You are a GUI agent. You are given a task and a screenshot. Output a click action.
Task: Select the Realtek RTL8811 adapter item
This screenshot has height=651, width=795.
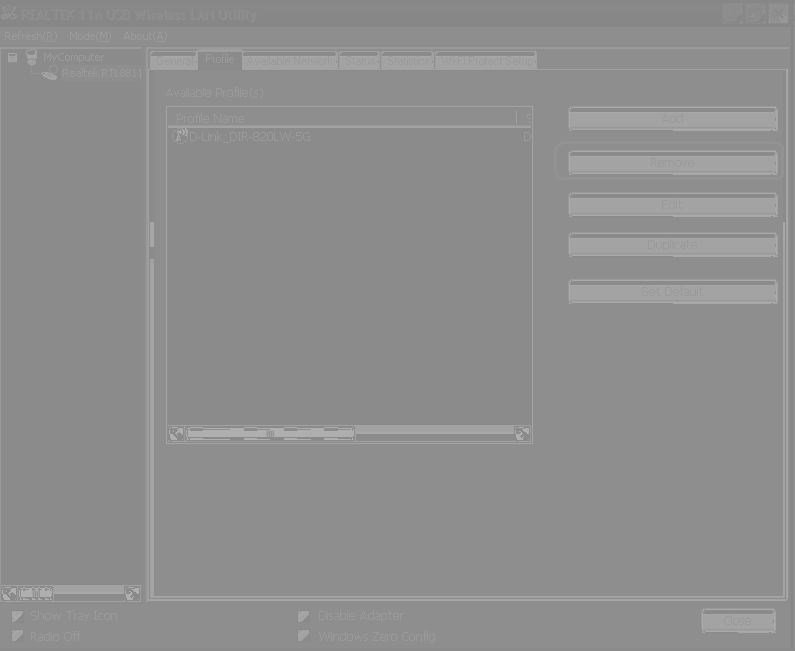pos(102,74)
